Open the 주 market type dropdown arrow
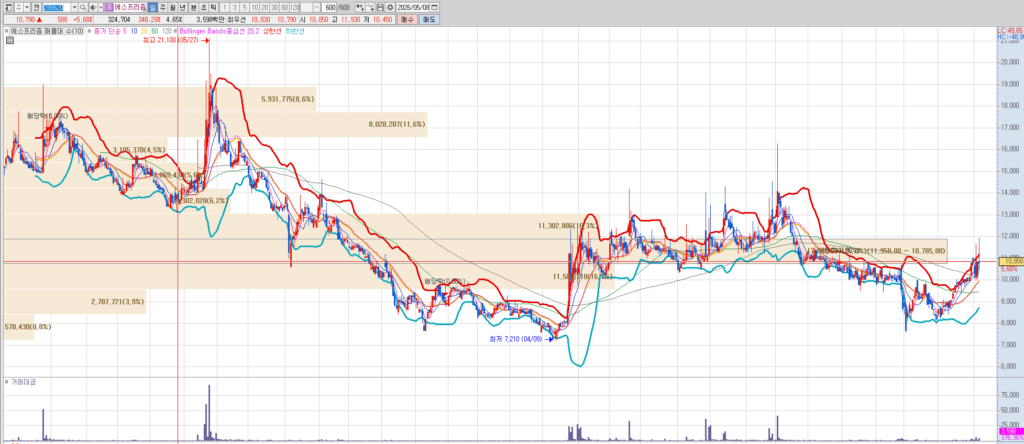The height and width of the screenshot is (444, 1024). click(27, 7)
